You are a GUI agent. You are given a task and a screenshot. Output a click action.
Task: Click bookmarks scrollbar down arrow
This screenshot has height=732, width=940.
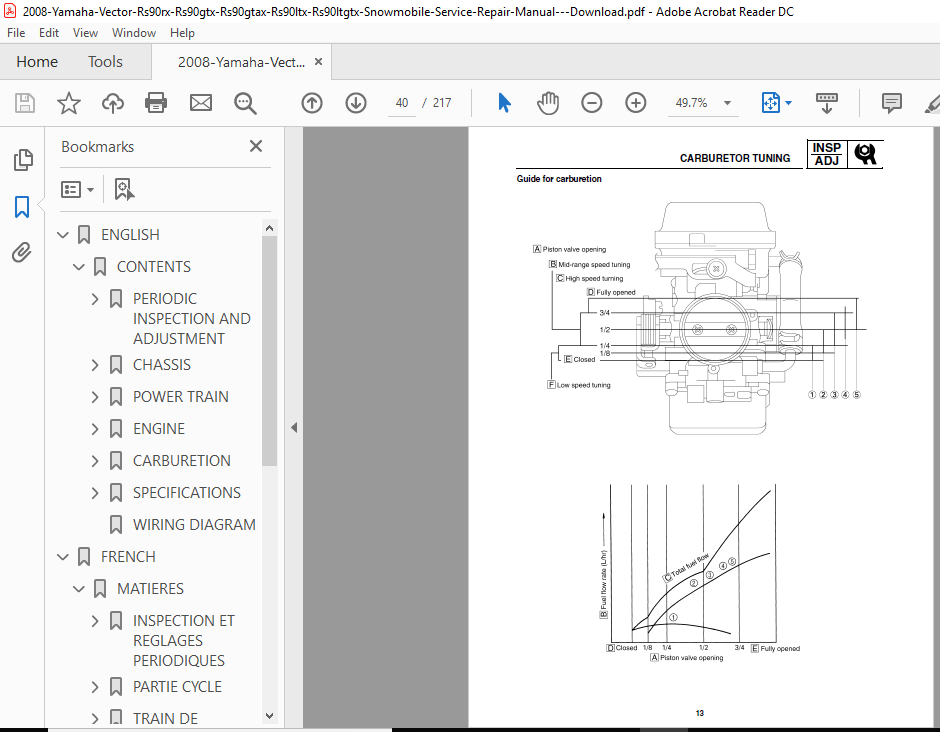[269, 716]
